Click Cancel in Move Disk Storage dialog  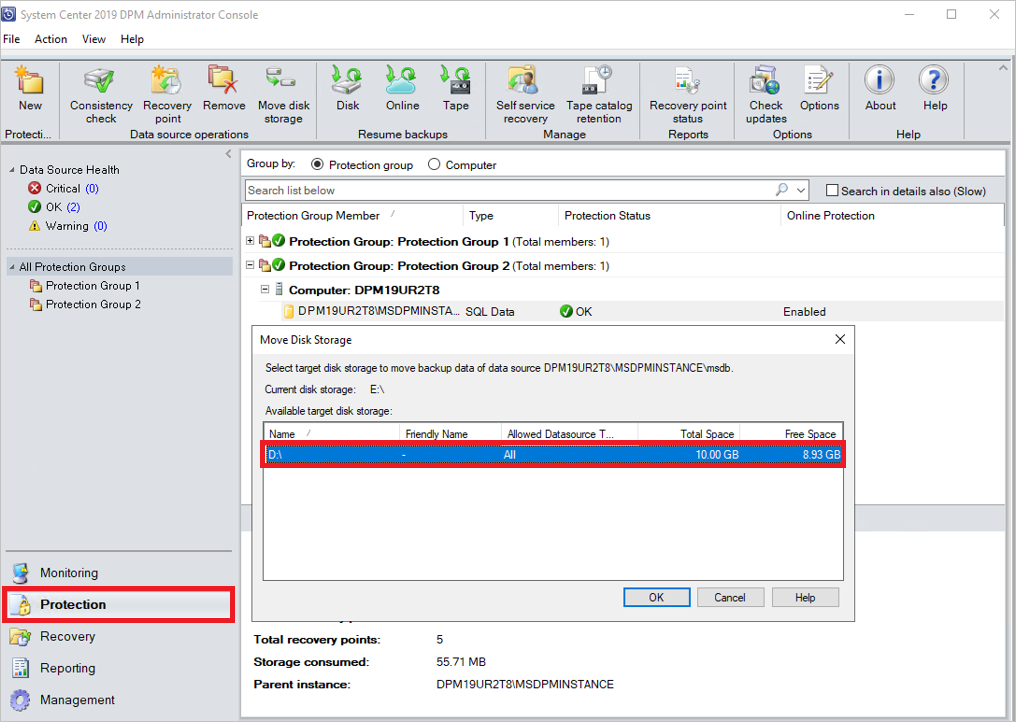click(730, 598)
